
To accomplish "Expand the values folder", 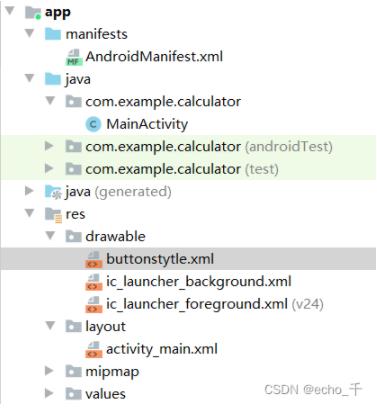I will pos(49,393).
